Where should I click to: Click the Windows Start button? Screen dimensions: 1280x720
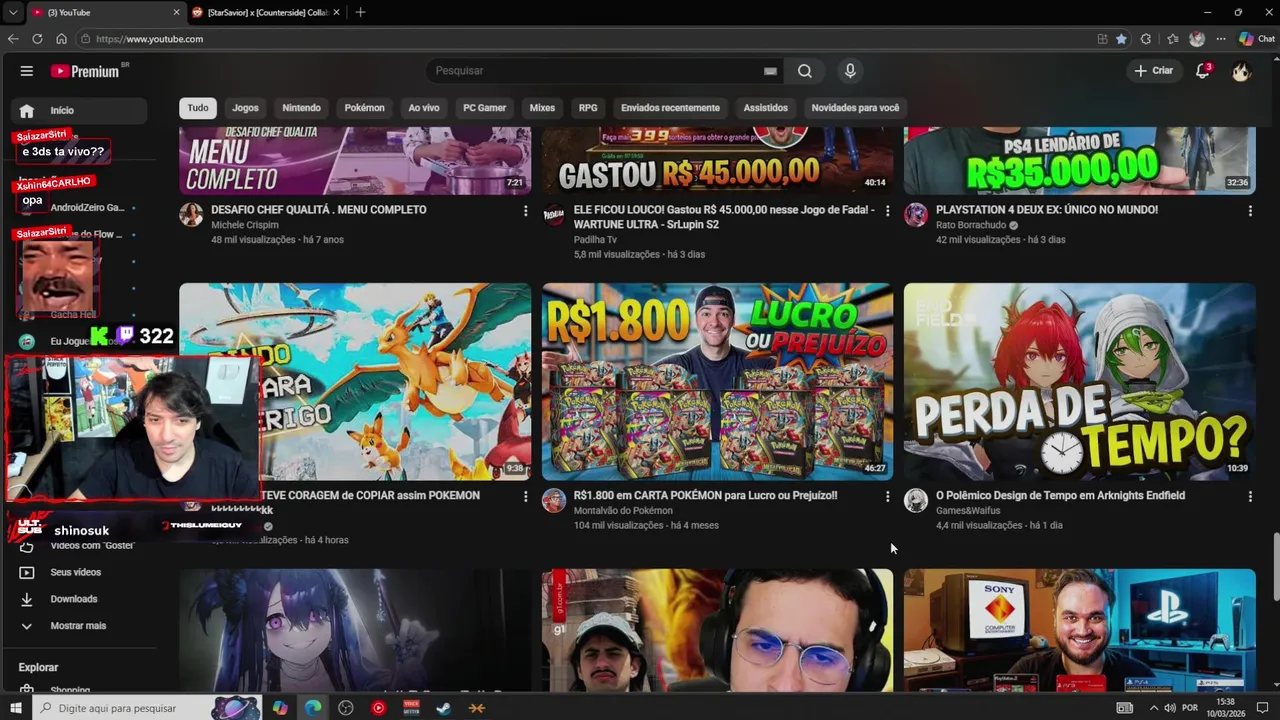tap(15, 708)
